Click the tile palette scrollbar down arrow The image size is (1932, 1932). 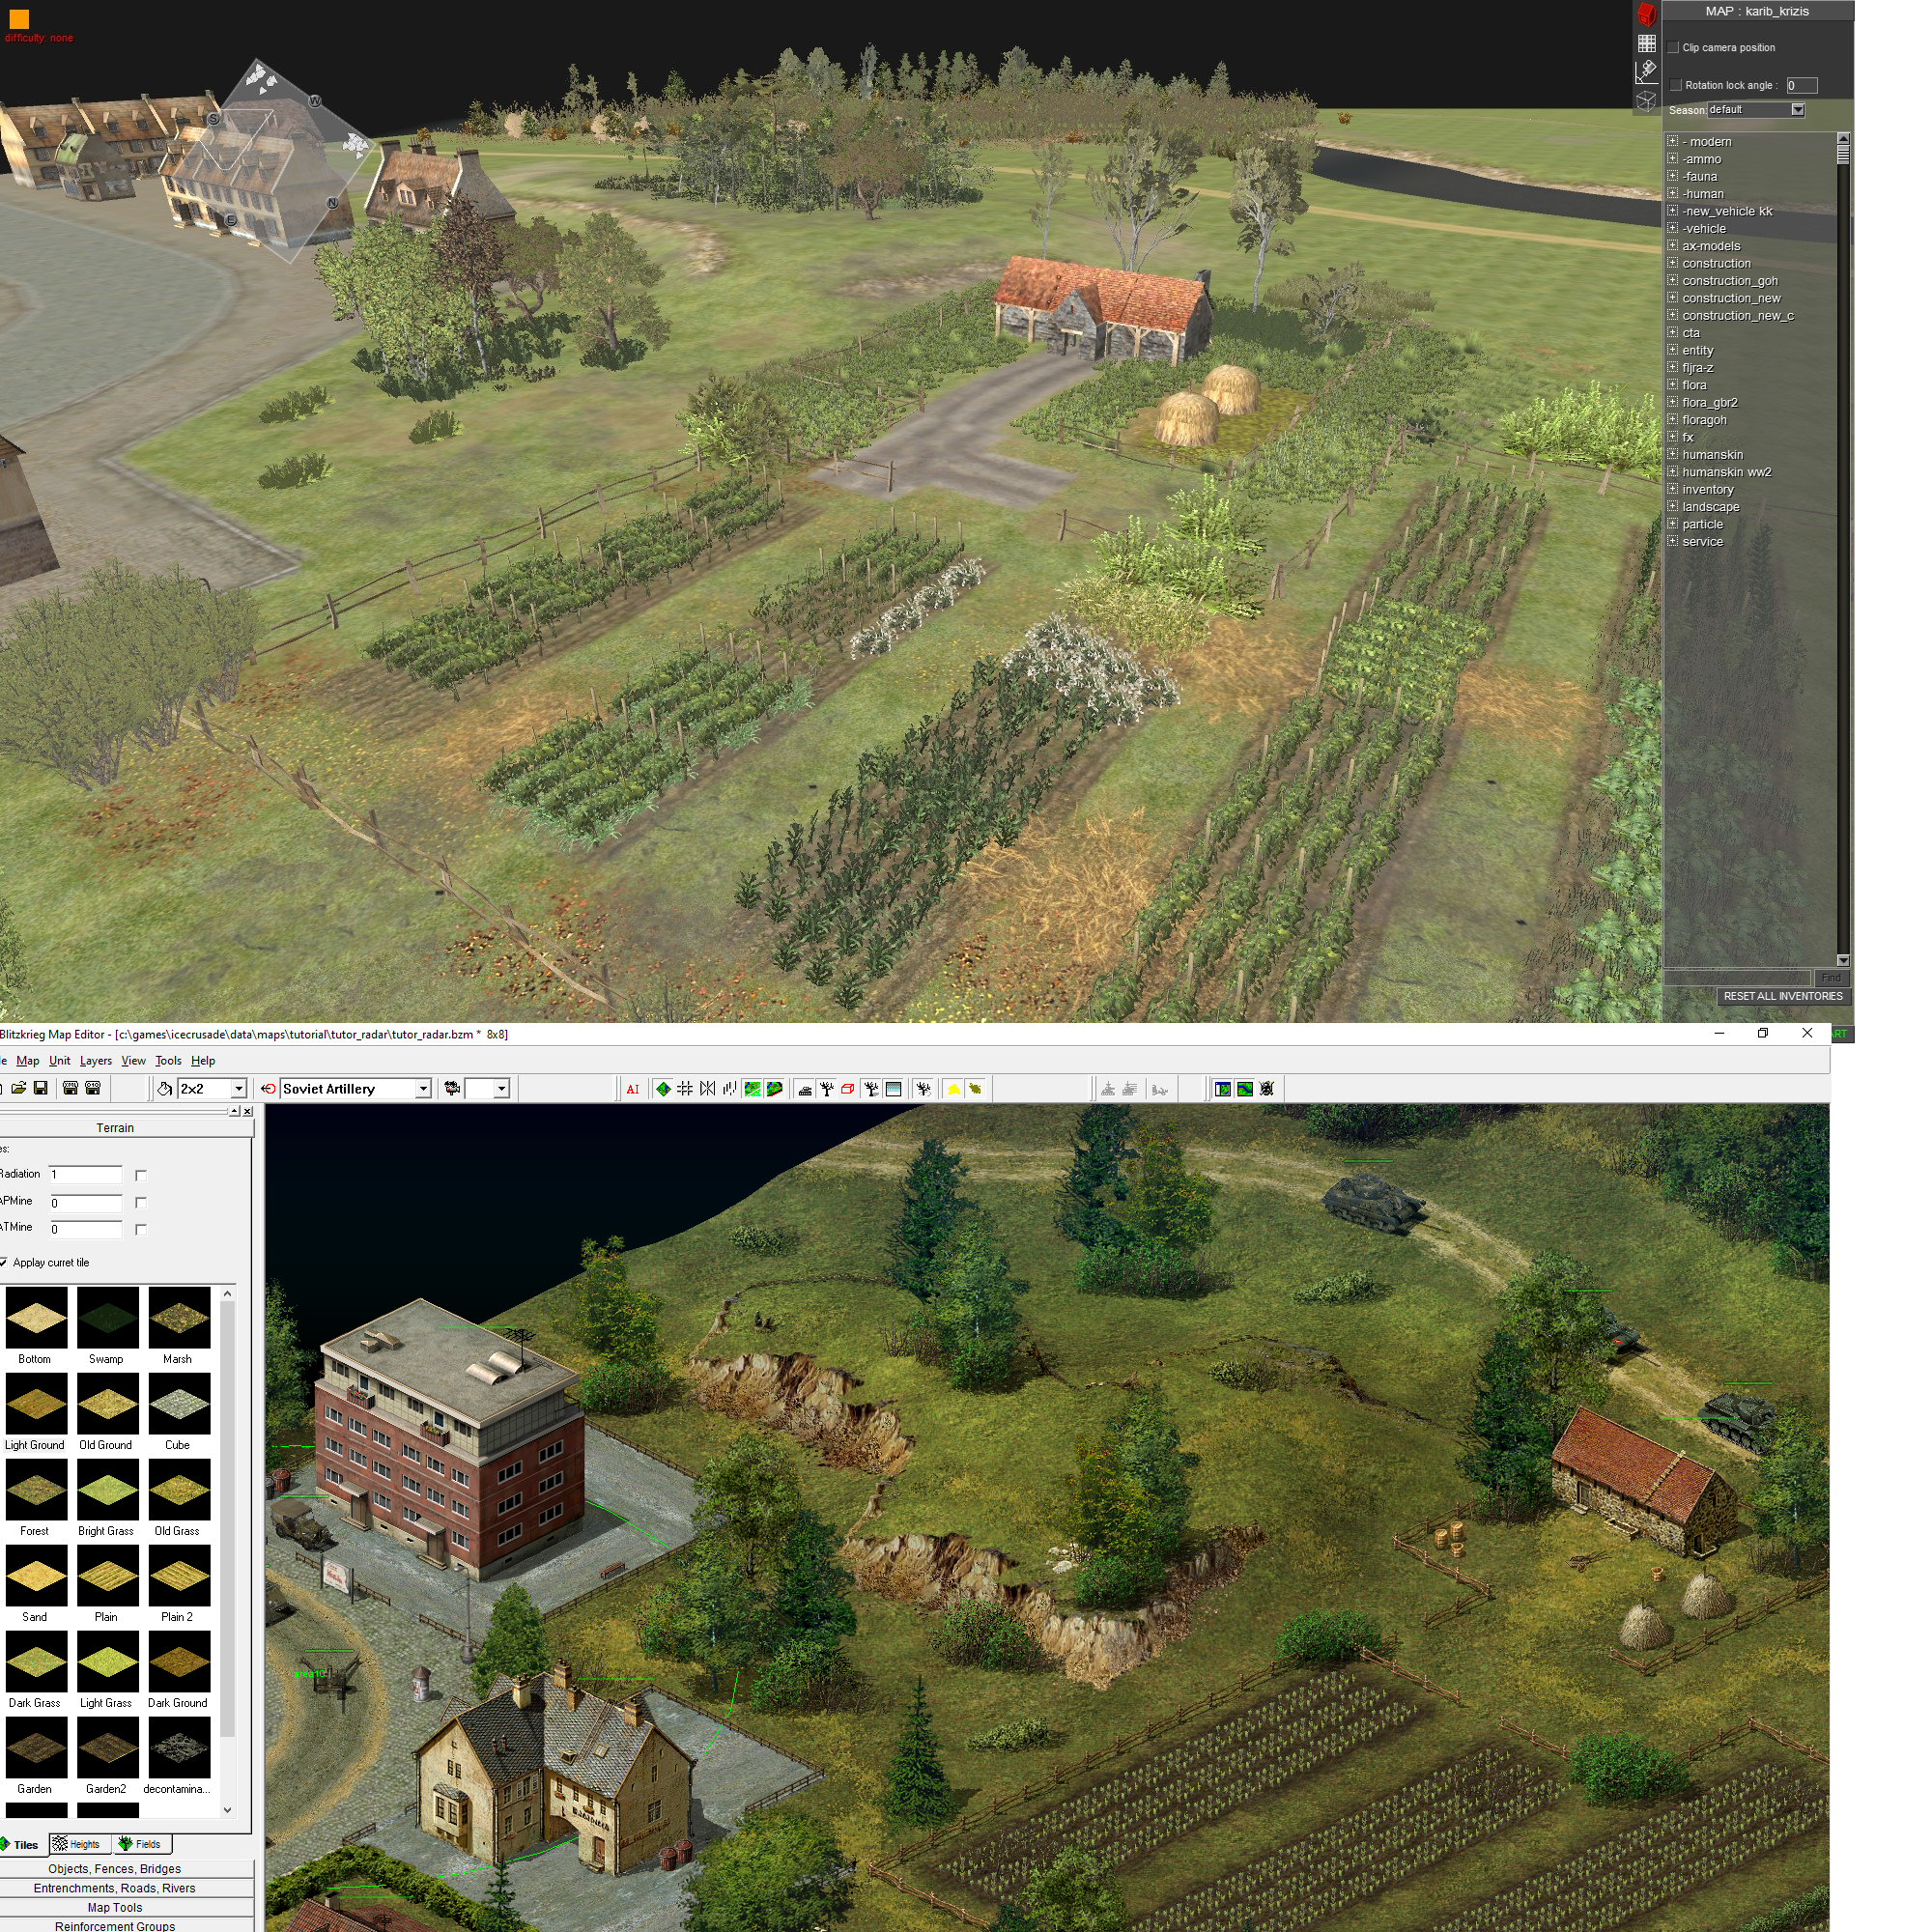pos(228,1810)
